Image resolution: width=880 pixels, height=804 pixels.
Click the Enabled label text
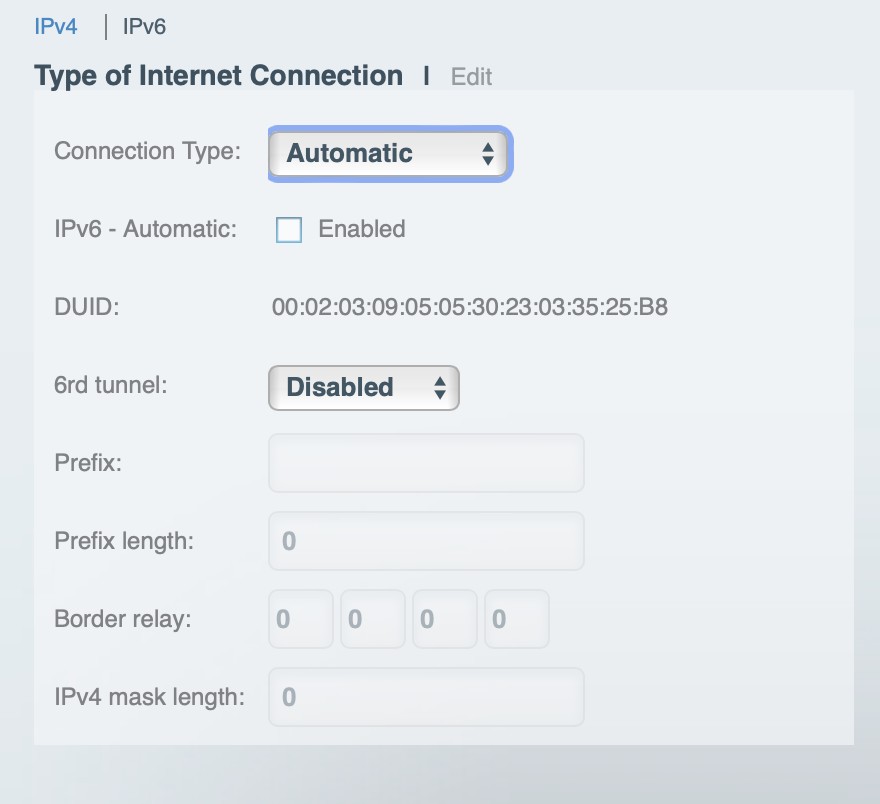(x=361, y=229)
